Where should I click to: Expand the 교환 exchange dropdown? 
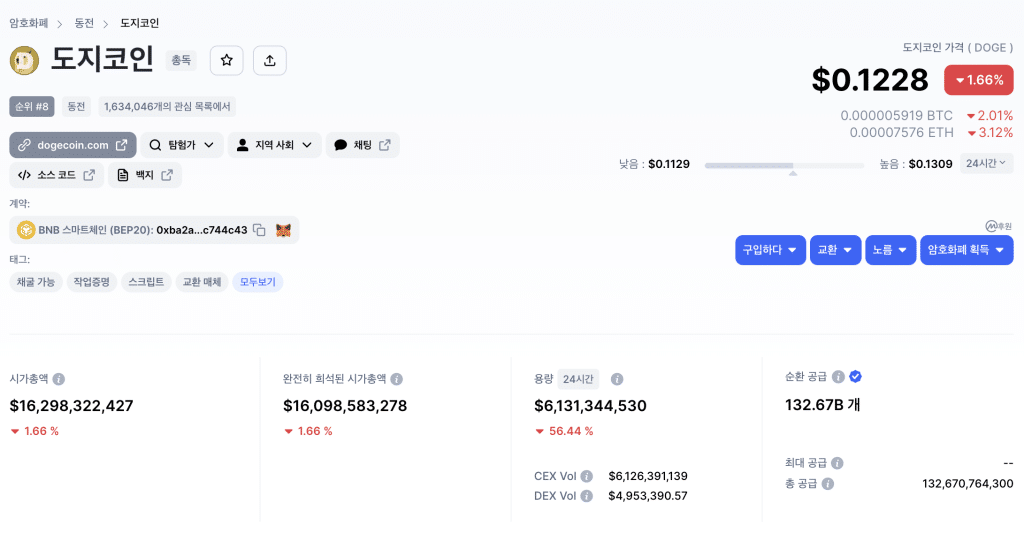click(x=835, y=250)
